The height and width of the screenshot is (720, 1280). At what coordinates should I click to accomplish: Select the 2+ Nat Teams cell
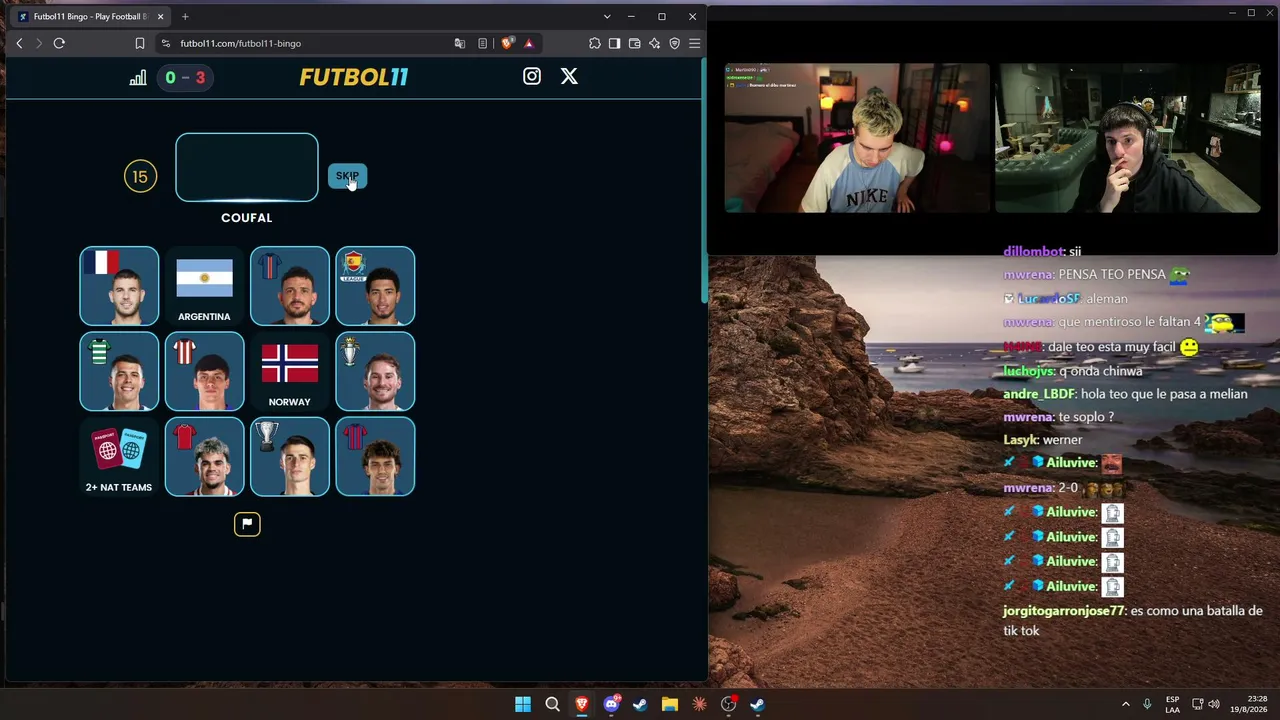pyautogui.click(x=119, y=456)
